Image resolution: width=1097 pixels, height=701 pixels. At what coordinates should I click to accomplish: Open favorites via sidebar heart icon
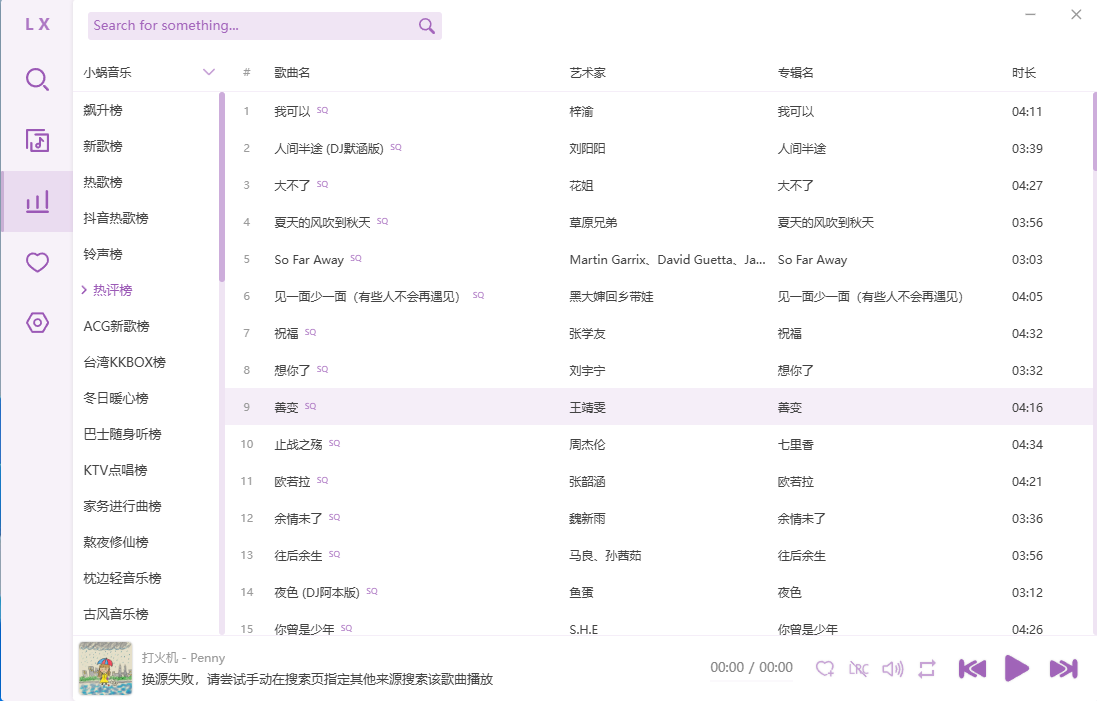(x=37, y=263)
